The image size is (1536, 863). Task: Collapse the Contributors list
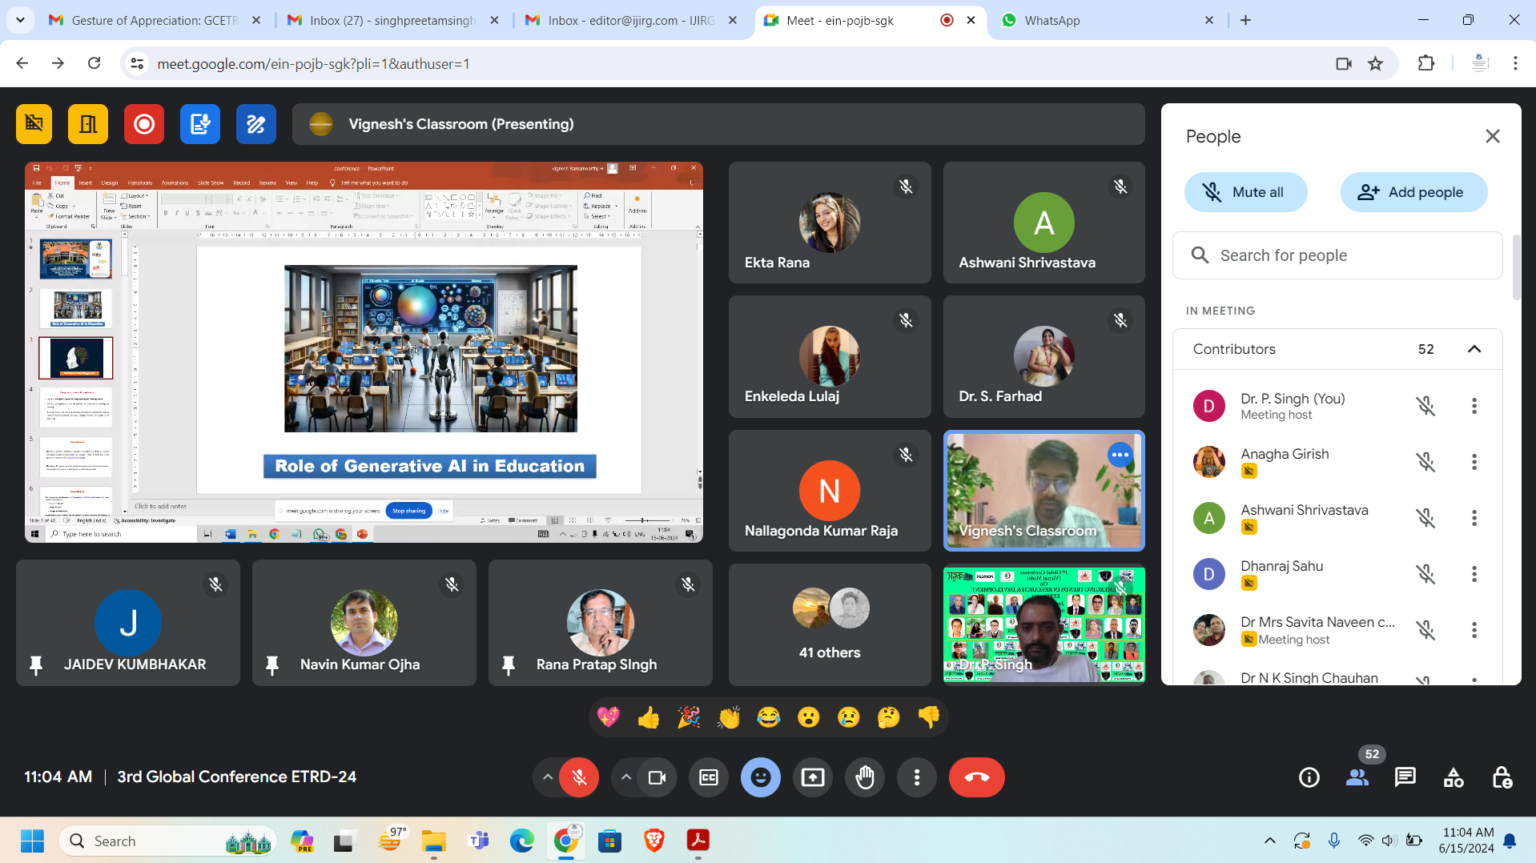point(1474,349)
